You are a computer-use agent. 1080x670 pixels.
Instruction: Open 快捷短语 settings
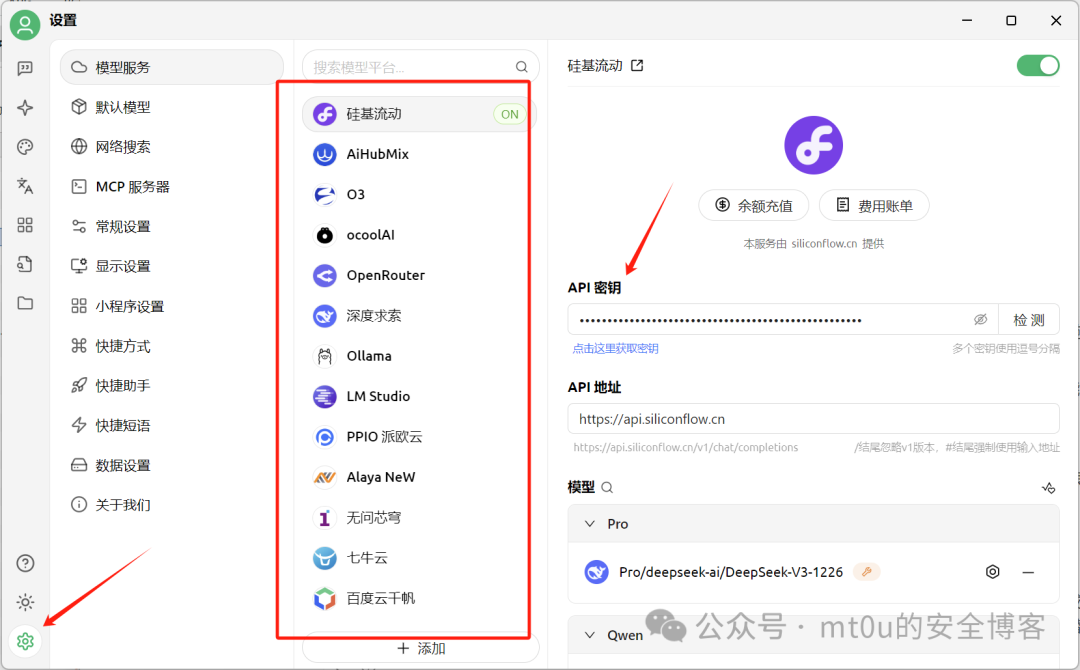point(172,426)
